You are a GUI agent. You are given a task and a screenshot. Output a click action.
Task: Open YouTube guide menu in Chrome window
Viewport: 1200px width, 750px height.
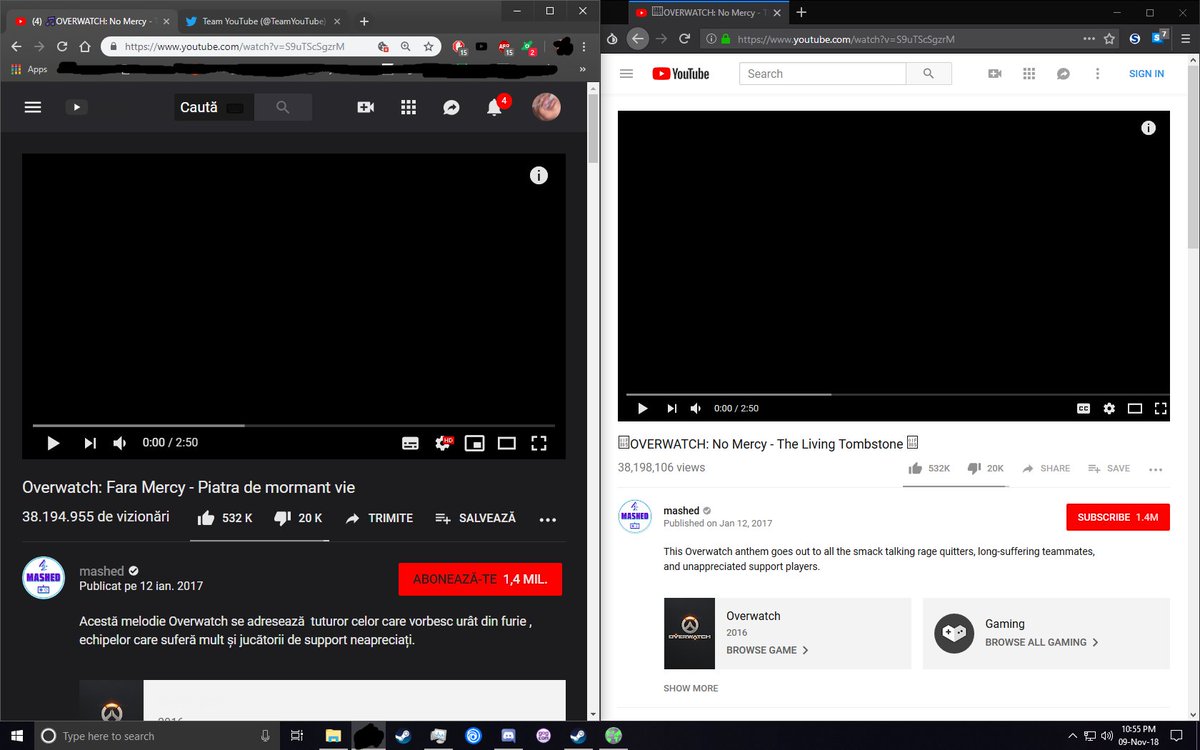pos(33,107)
